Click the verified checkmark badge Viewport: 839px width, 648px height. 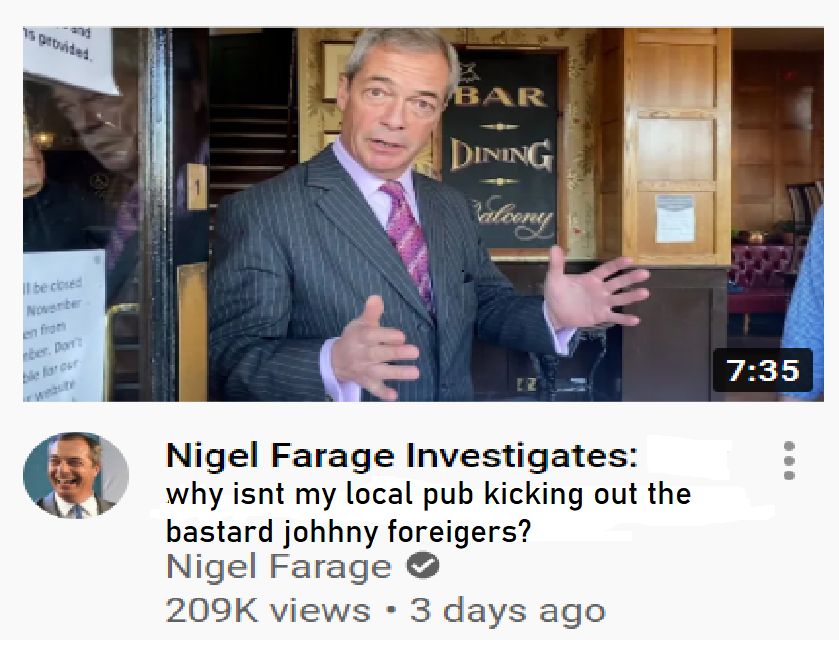(423, 566)
